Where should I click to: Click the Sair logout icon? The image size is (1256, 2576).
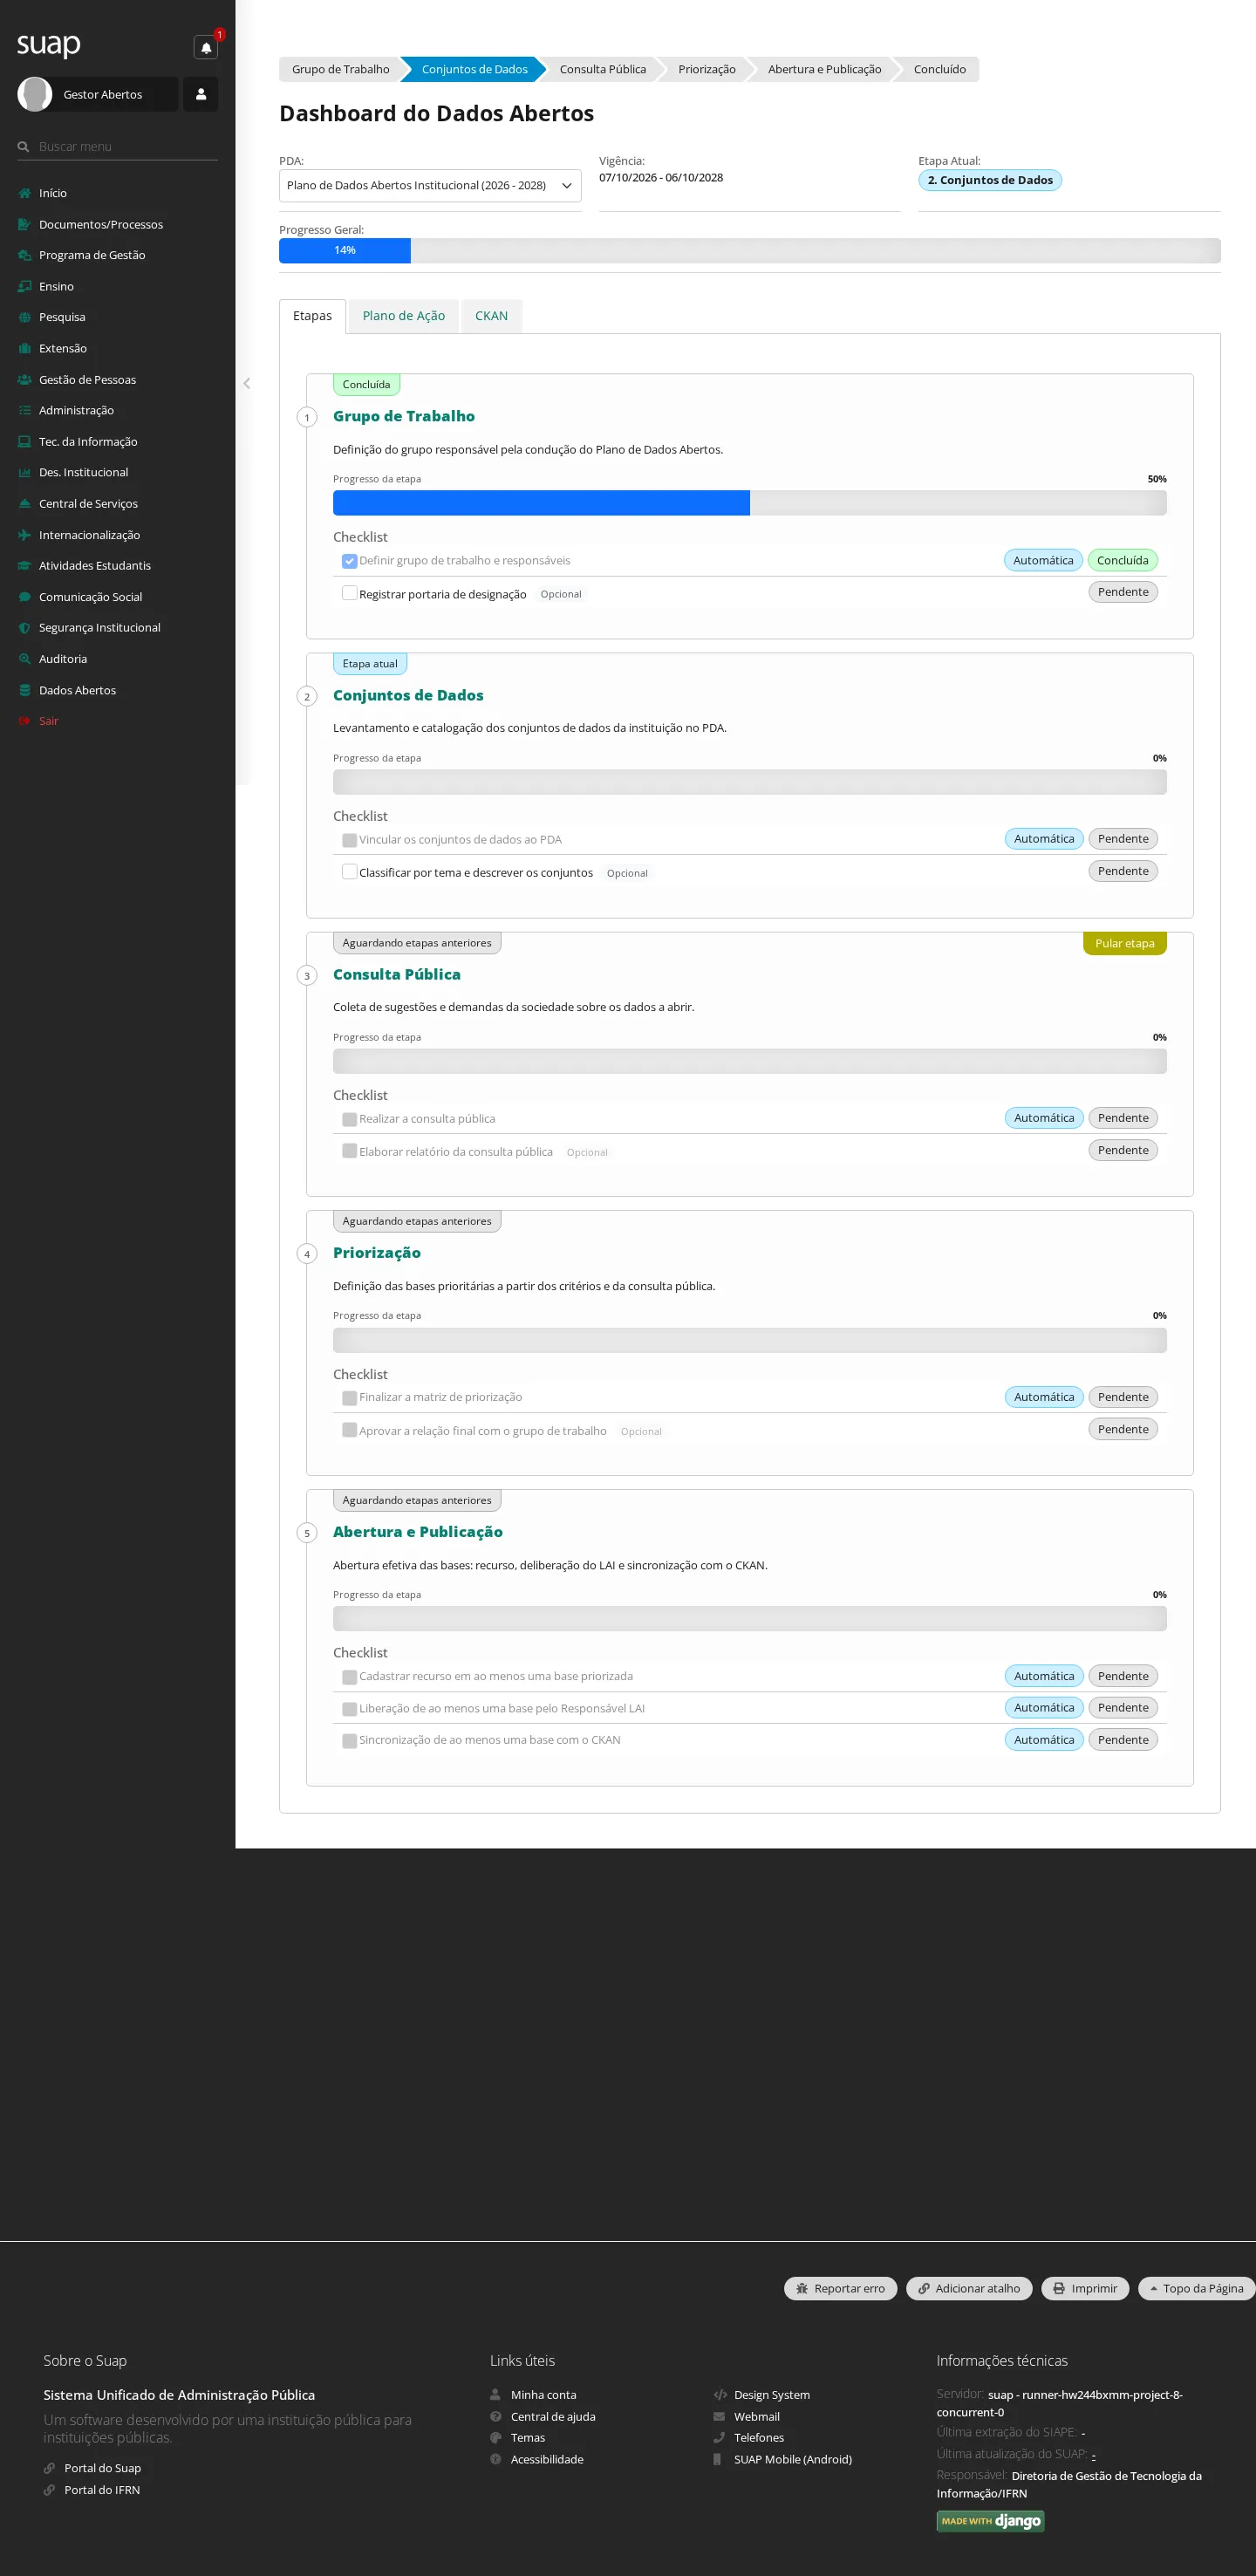pos(25,721)
